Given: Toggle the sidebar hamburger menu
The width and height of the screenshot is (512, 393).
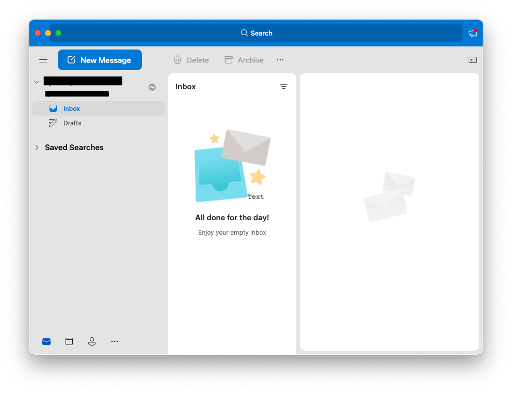Looking at the screenshot, I should pos(43,60).
